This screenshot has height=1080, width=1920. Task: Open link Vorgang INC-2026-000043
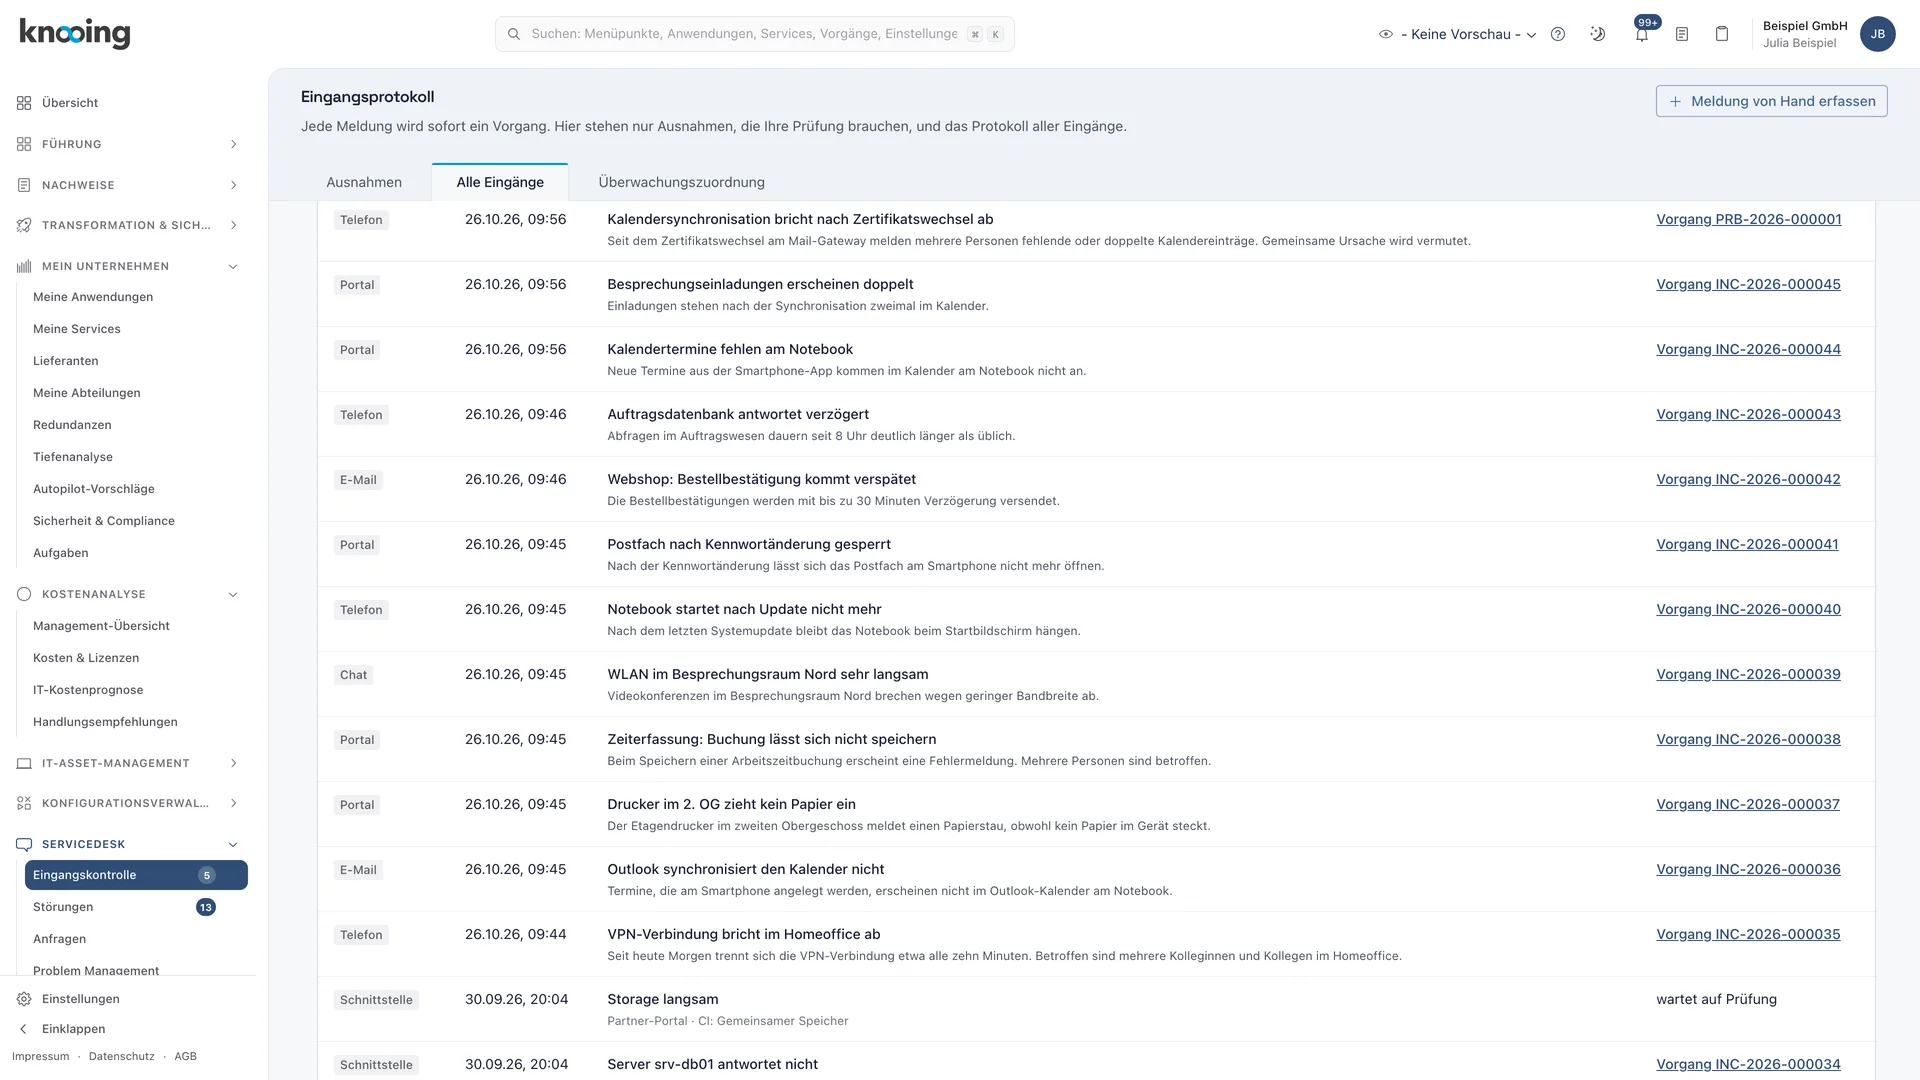coord(1748,414)
